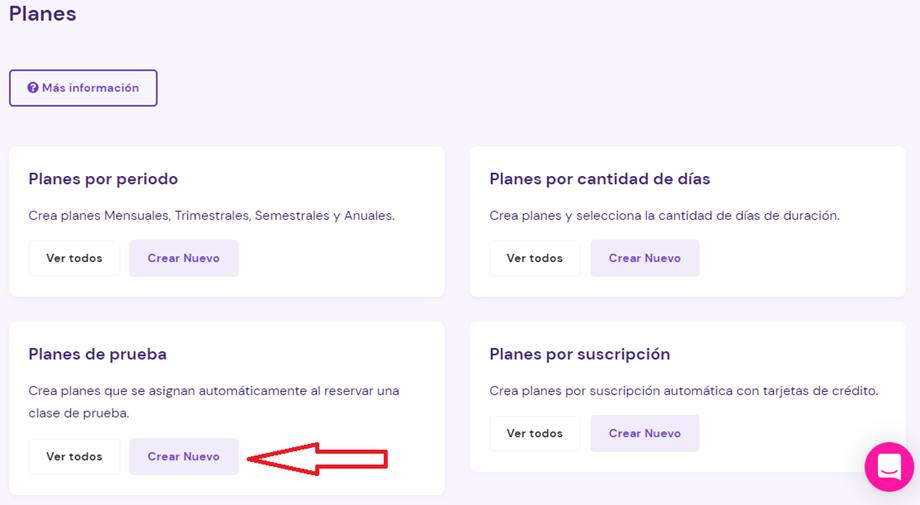Click the cantidad de días de duración description

[664, 216]
